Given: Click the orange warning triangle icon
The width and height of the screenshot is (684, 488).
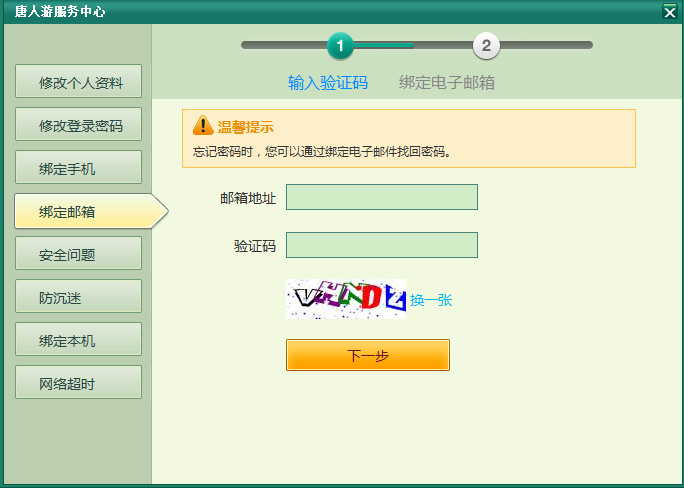Looking at the screenshot, I should click(203, 126).
